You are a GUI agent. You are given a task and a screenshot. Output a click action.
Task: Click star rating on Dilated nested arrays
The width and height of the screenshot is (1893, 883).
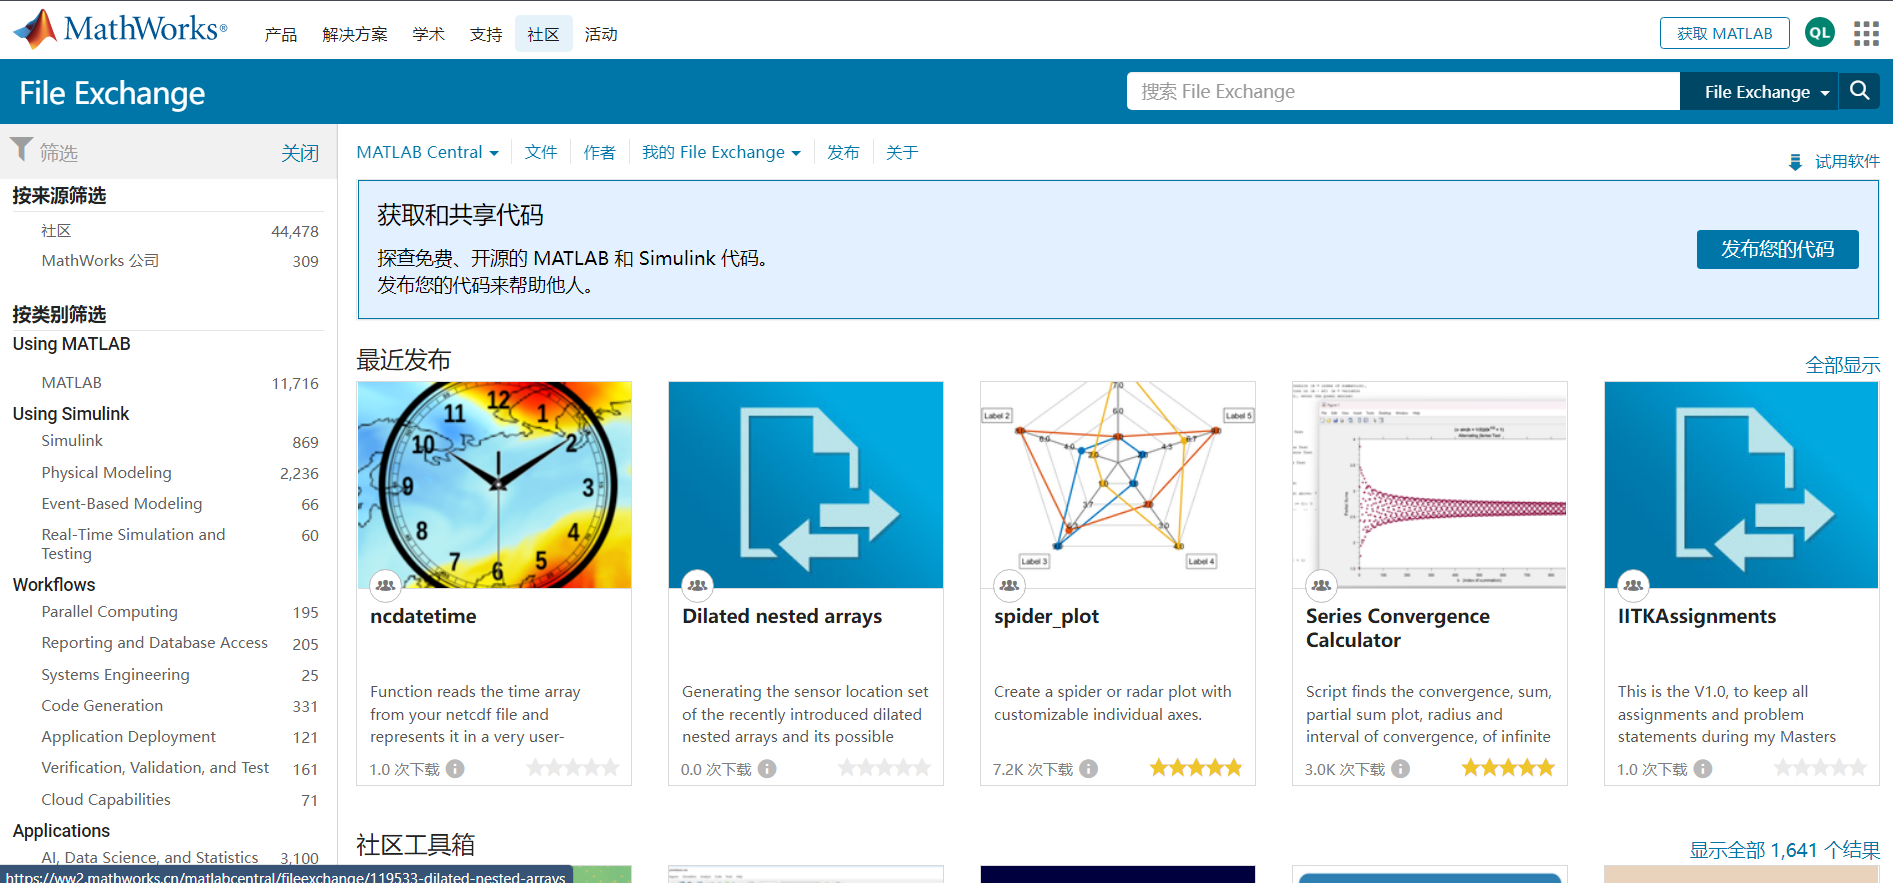tap(884, 768)
